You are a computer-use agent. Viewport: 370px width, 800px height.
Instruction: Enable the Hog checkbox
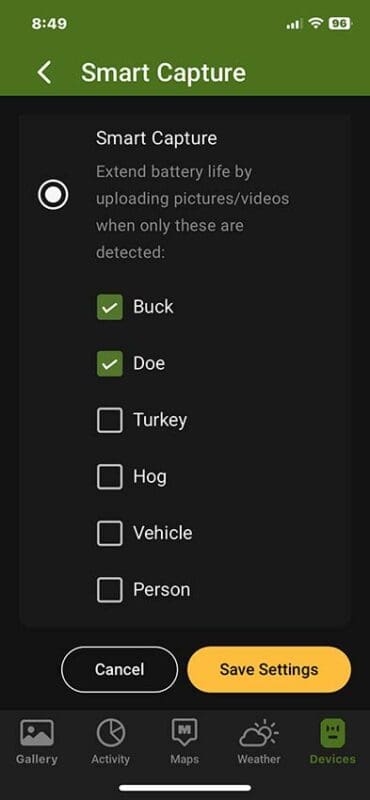tap(110, 477)
